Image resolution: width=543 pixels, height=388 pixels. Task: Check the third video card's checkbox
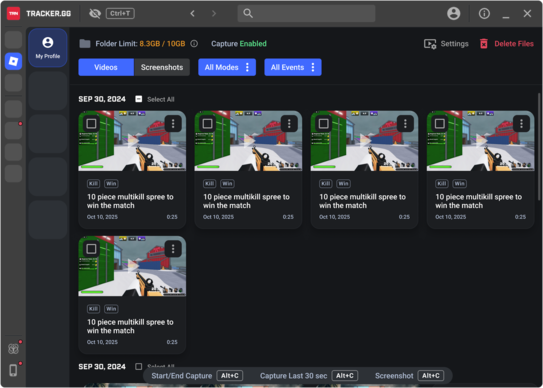[x=323, y=124]
